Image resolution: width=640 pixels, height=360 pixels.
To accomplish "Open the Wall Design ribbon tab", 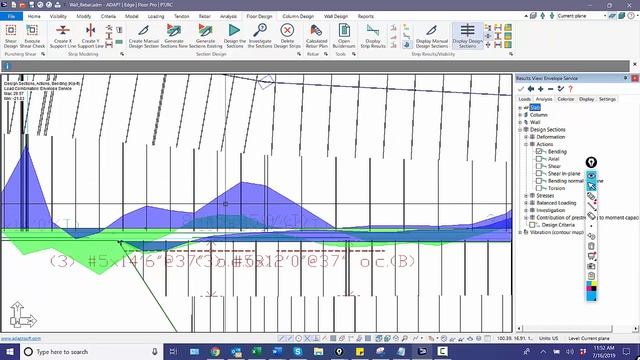I will 336,16.
